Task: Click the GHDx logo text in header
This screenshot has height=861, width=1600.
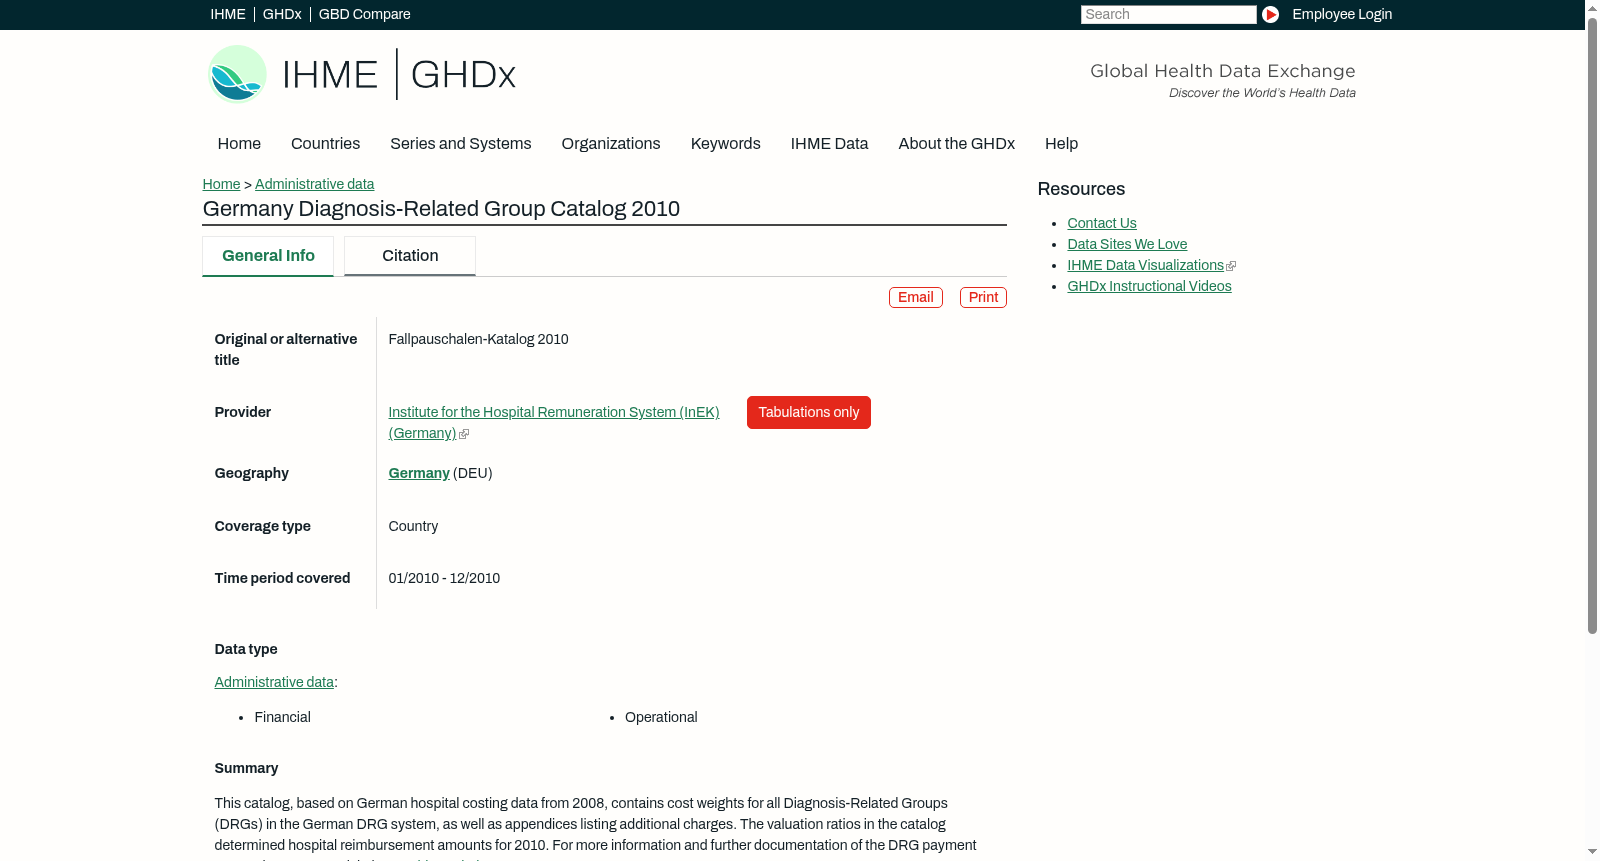Action: pos(463,75)
